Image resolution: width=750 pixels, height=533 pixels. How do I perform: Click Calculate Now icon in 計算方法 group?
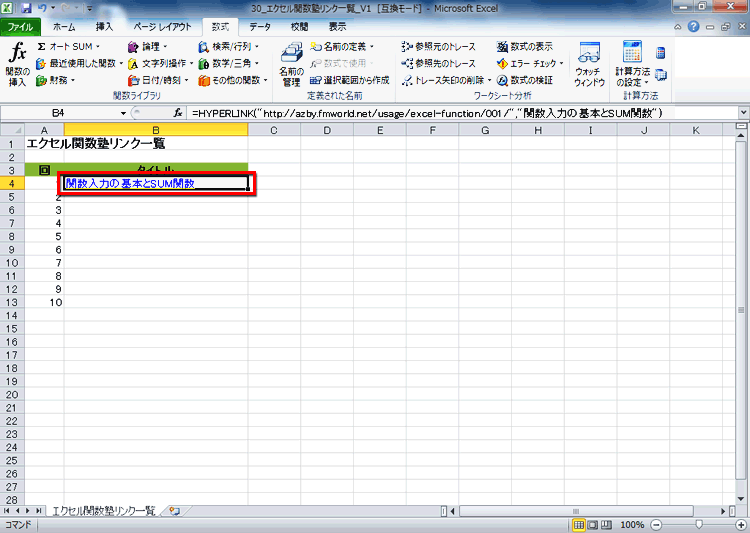pyautogui.click(x=661, y=53)
